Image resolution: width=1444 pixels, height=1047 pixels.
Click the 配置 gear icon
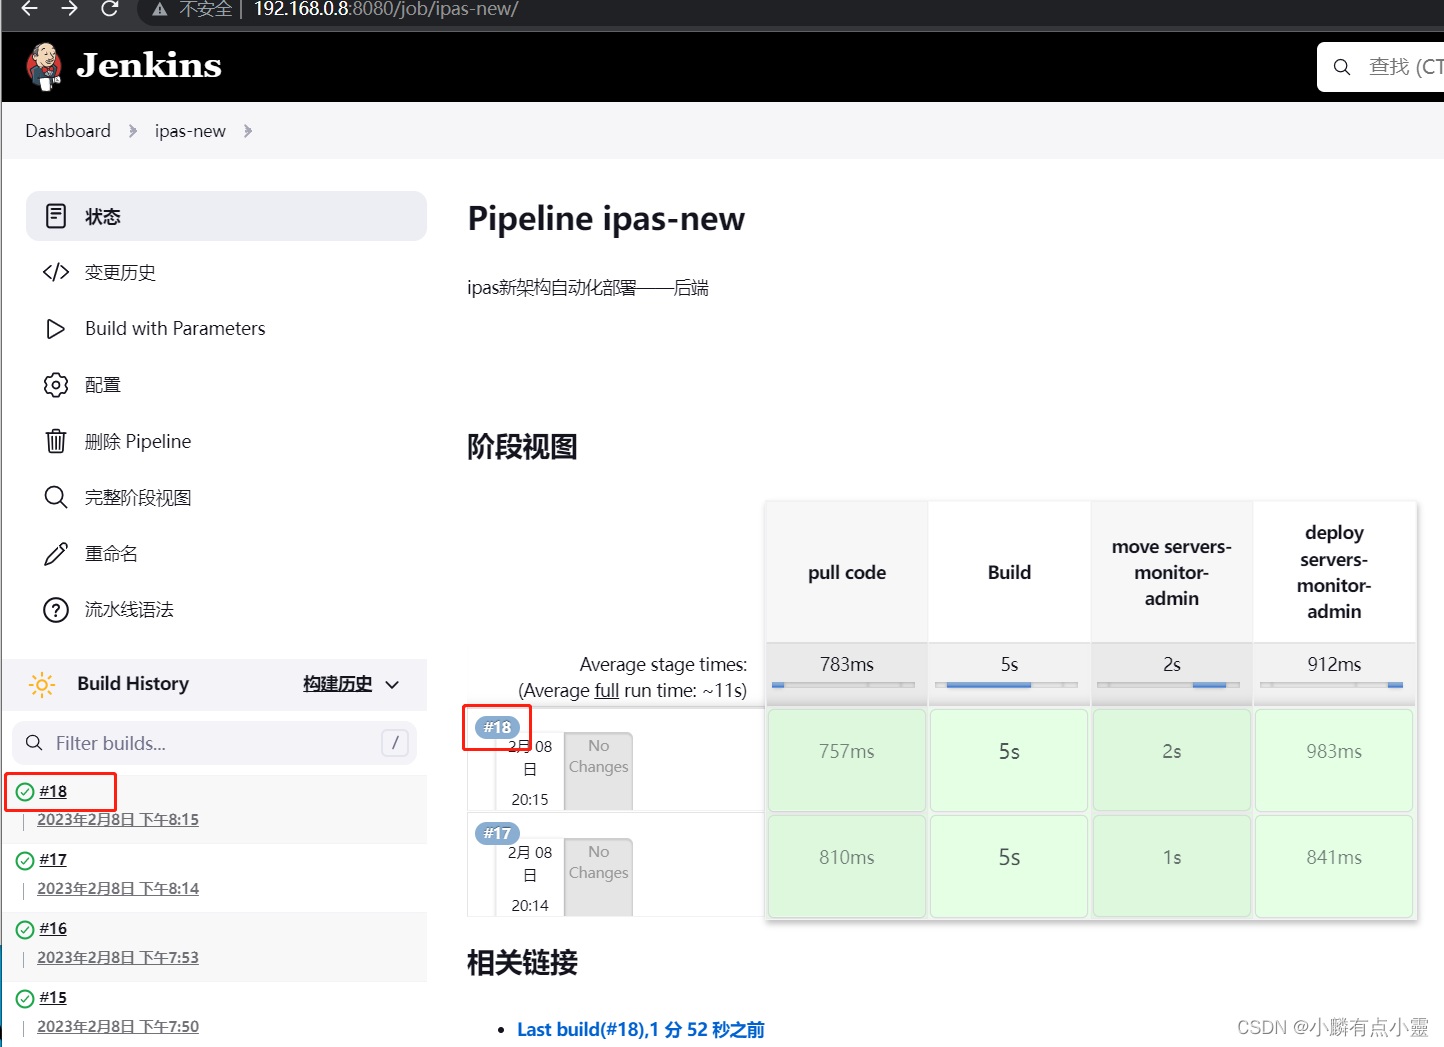(56, 385)
